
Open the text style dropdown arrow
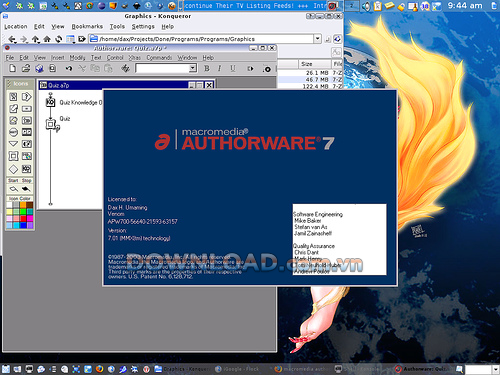[x=193, y=68]
